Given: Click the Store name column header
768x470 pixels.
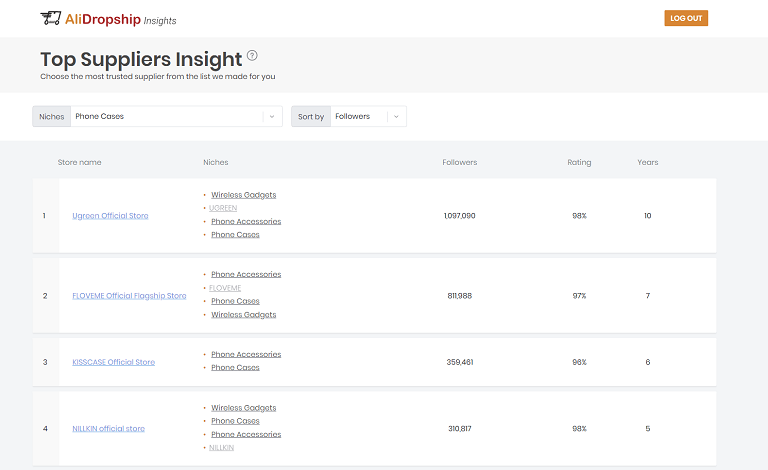Looking at the screenshot, I should pyautogui.click(x=79, y=162).
